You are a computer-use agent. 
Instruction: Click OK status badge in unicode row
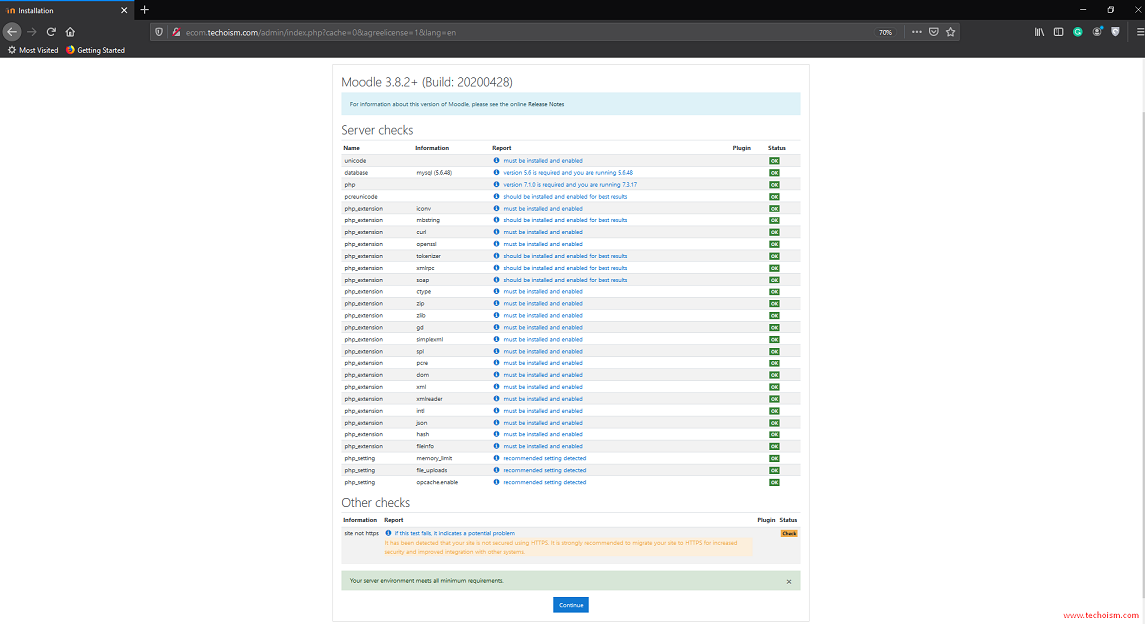point(774,161)
